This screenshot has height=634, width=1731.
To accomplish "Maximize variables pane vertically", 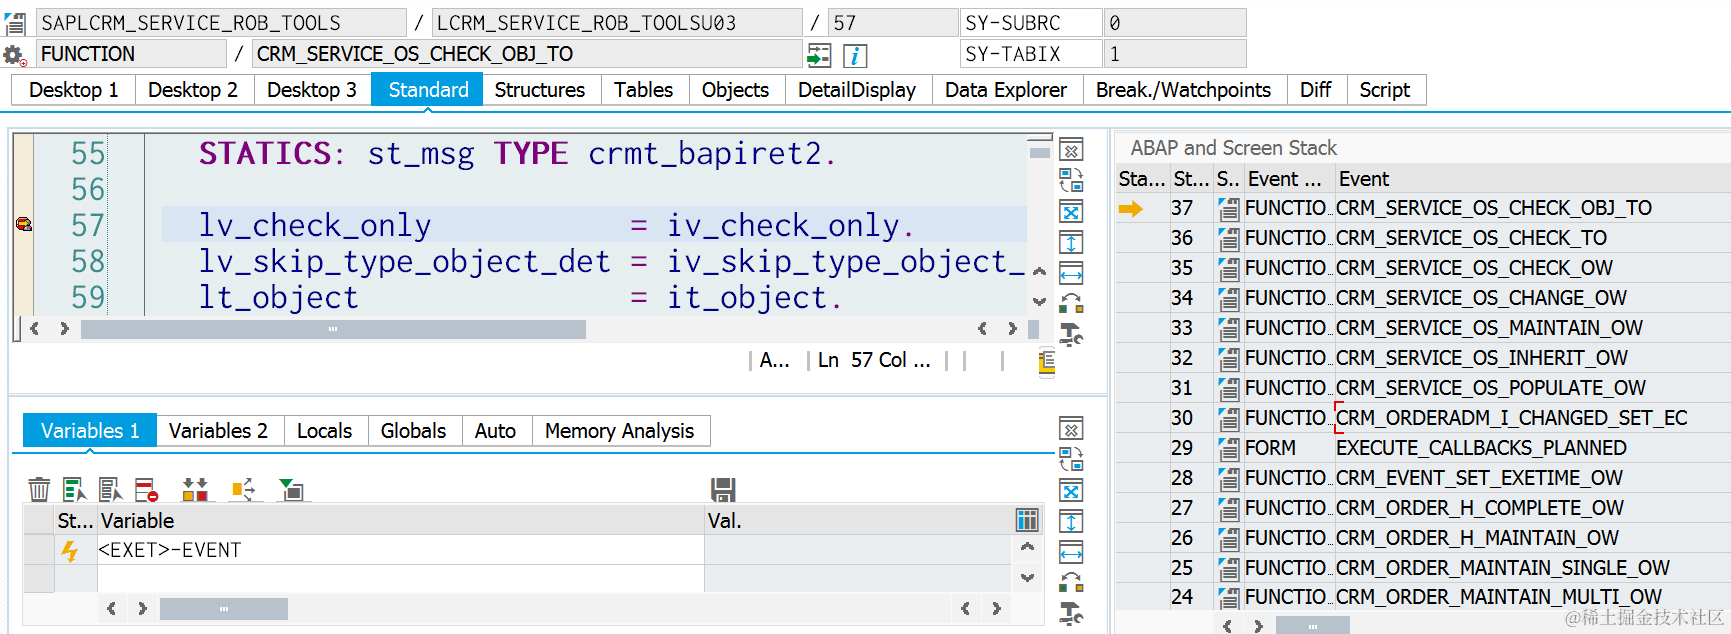I will click(1071, 521).
